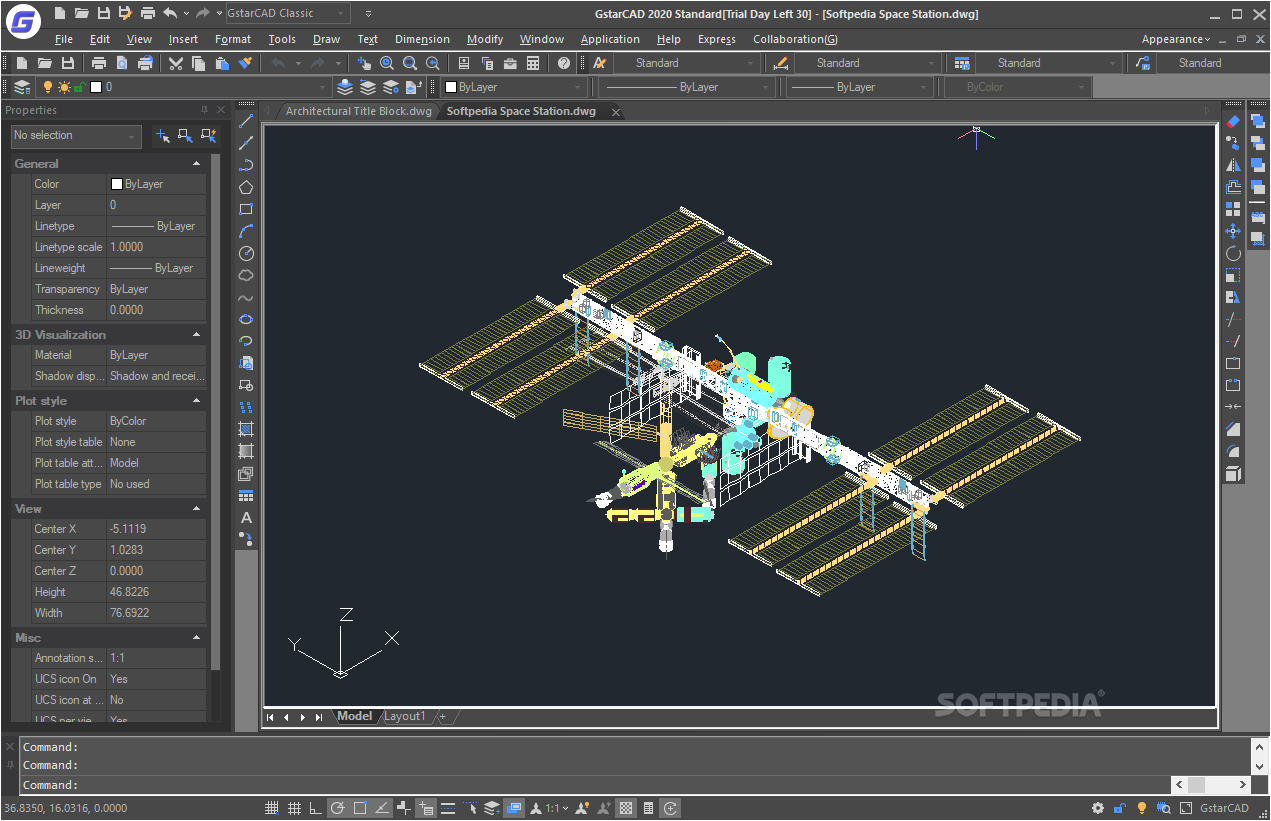Select the Polyline draw tool
The height and width of the screenshot is (821, 1271).
246,165
